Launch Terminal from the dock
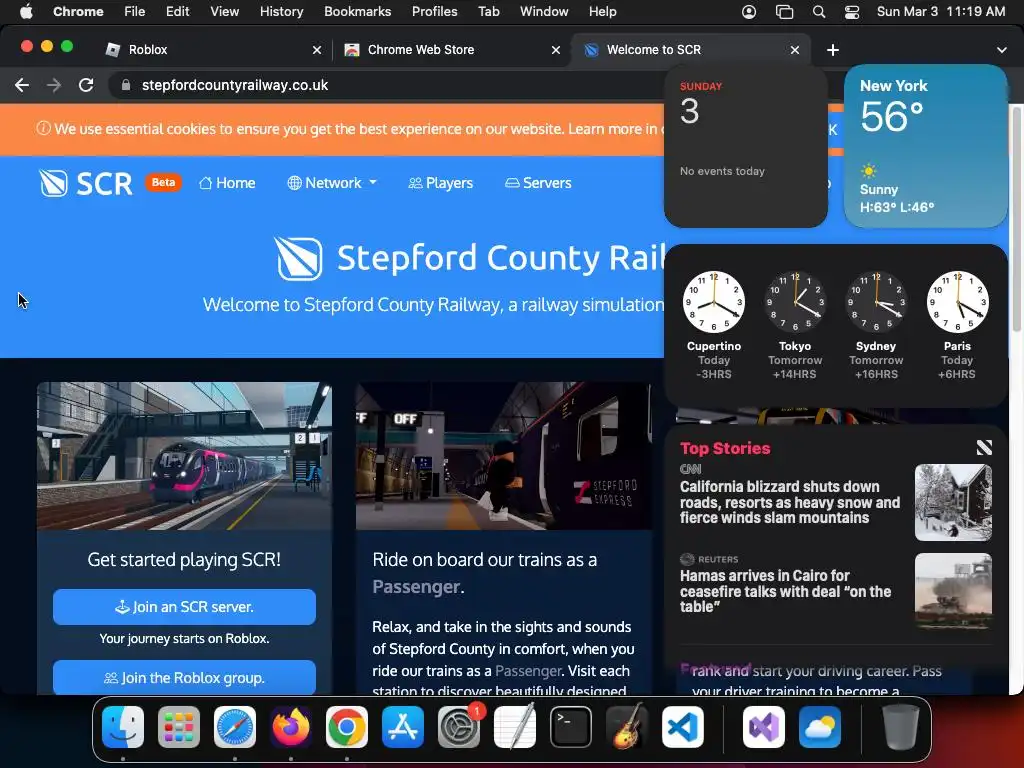This screenshot has height=768, width=1024. tap(571, 727)
